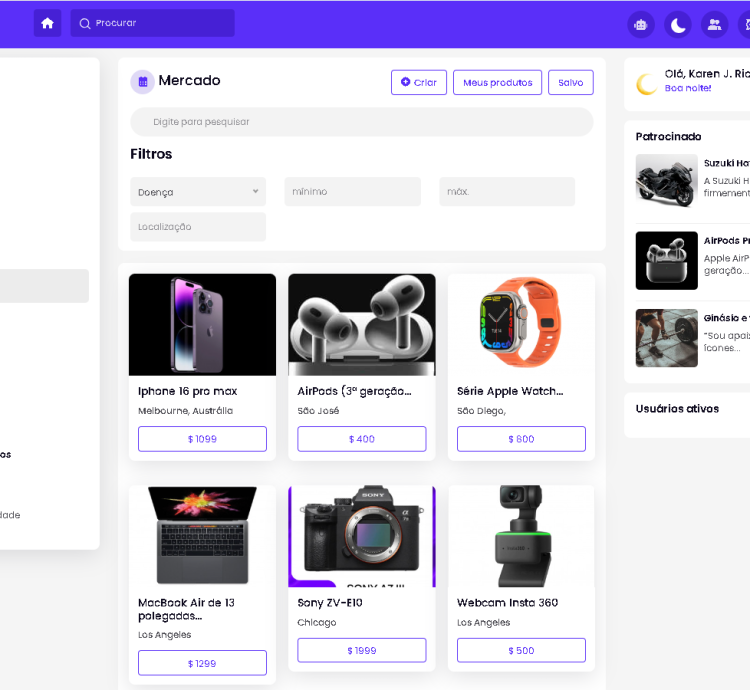Open the Iphone 16 pro max thumbnail
The width and height of the screenshot is (750, 690).
point(202,325)
